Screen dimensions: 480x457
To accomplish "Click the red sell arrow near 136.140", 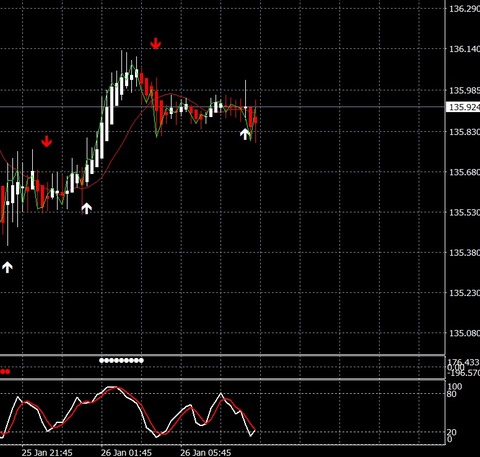I will (x=155, y=44).
